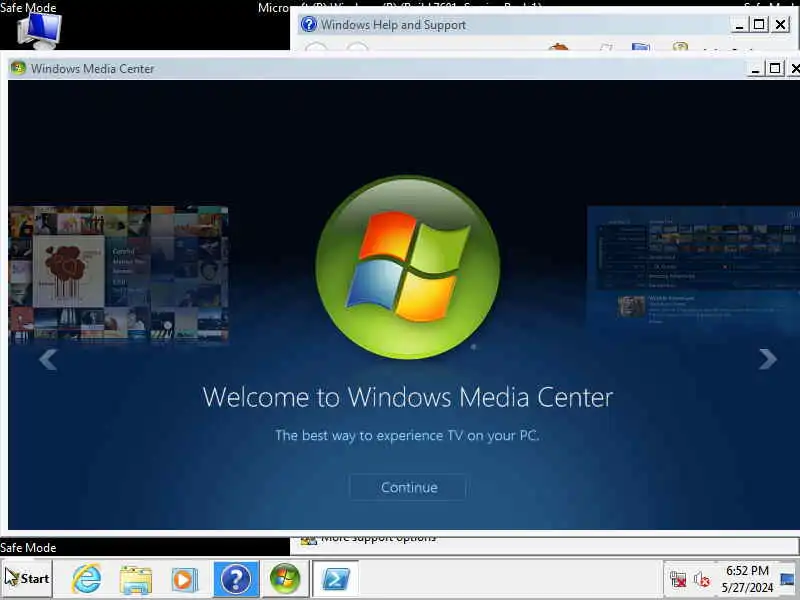The image size is (800, 600).
Task: Maximize the Windows Help and Support window
Action: 759,24
